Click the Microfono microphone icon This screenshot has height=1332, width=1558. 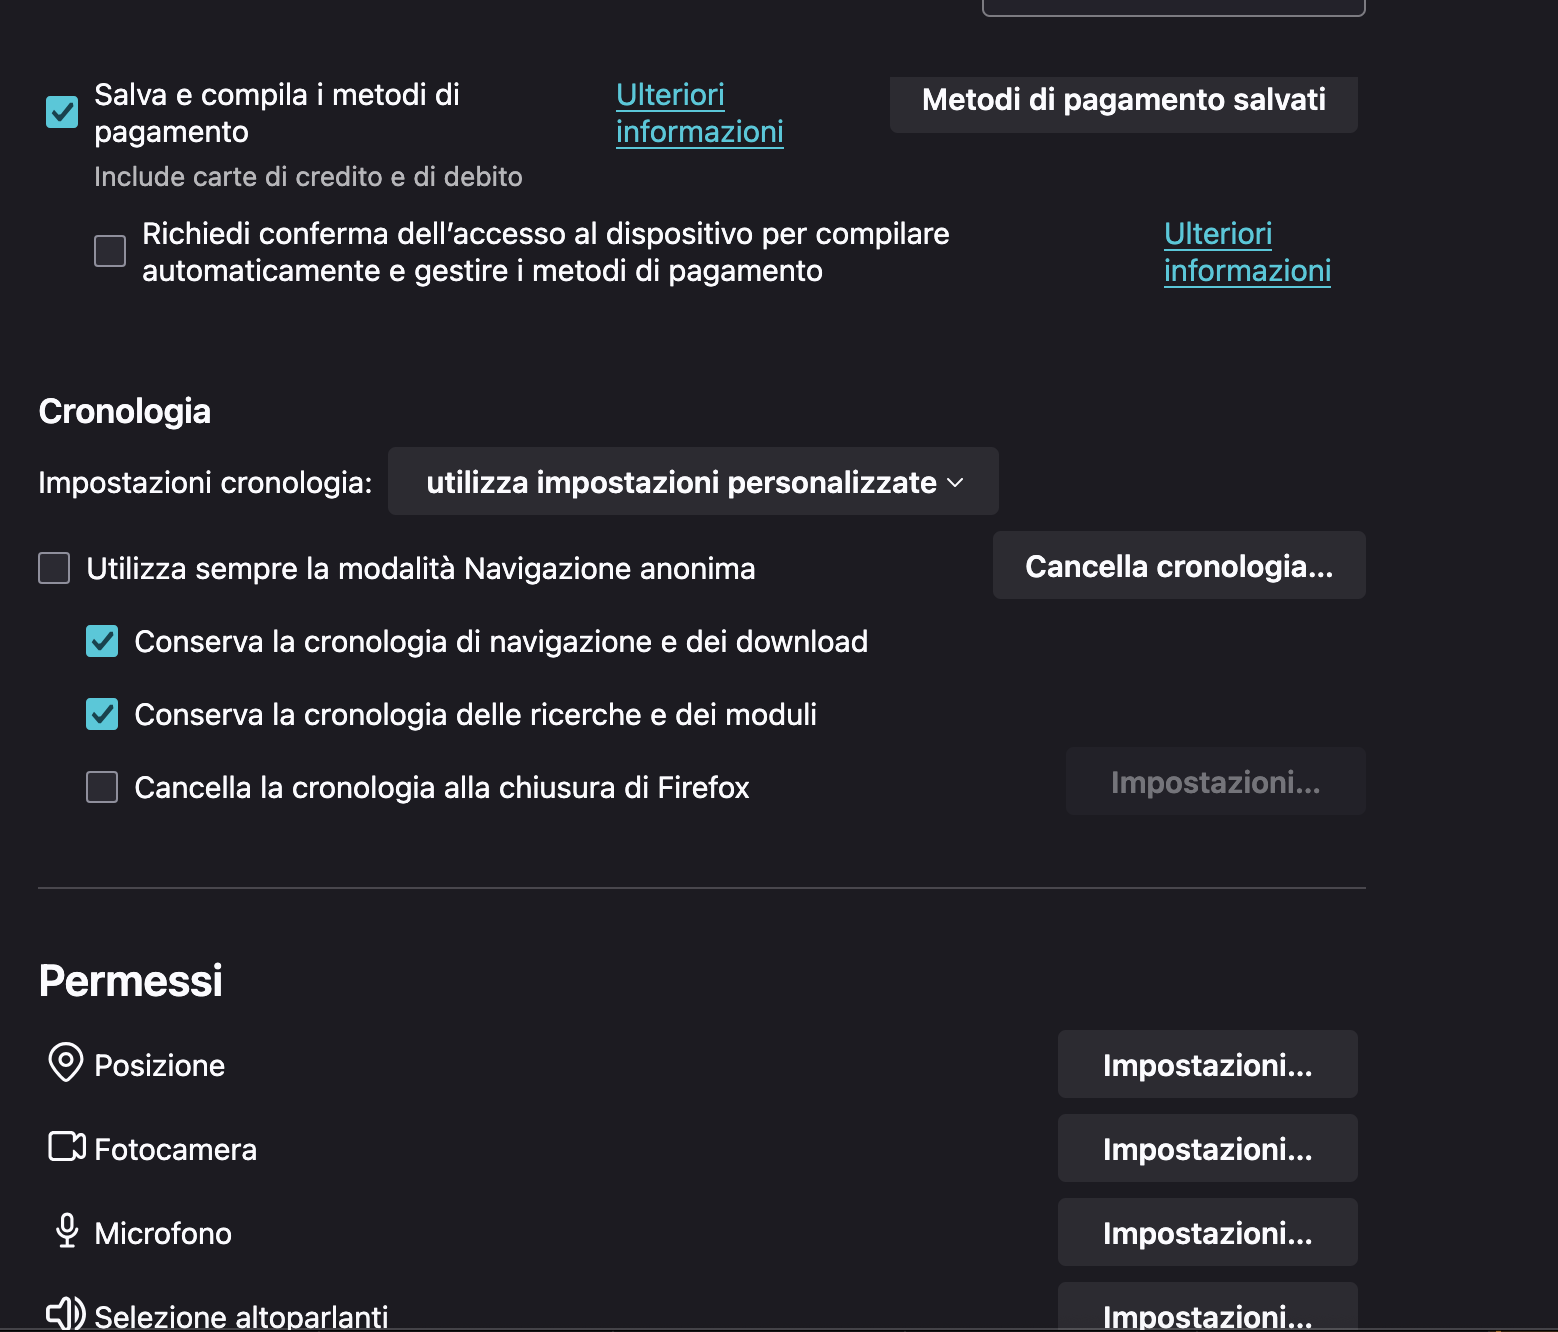(x=67, y=1230)
